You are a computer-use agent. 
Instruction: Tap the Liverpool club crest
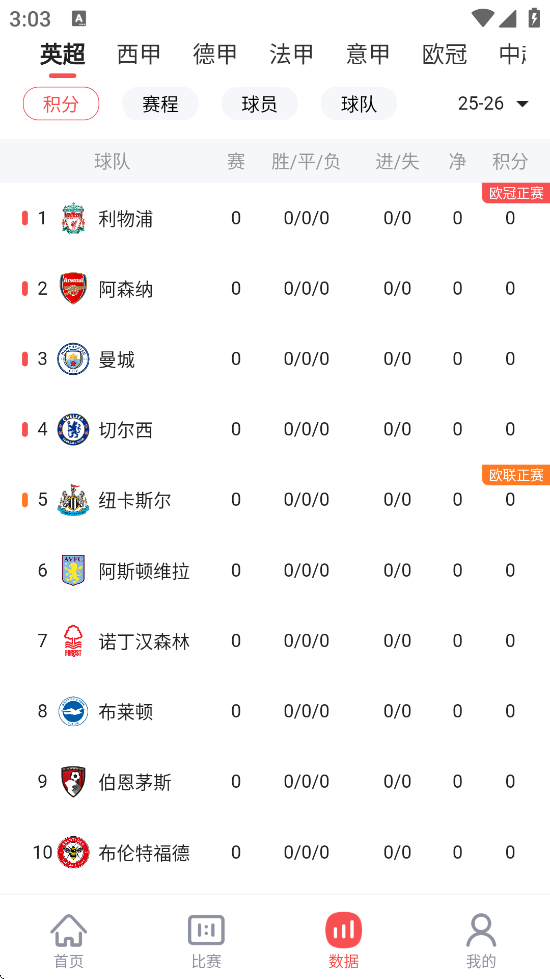[73, 218]
